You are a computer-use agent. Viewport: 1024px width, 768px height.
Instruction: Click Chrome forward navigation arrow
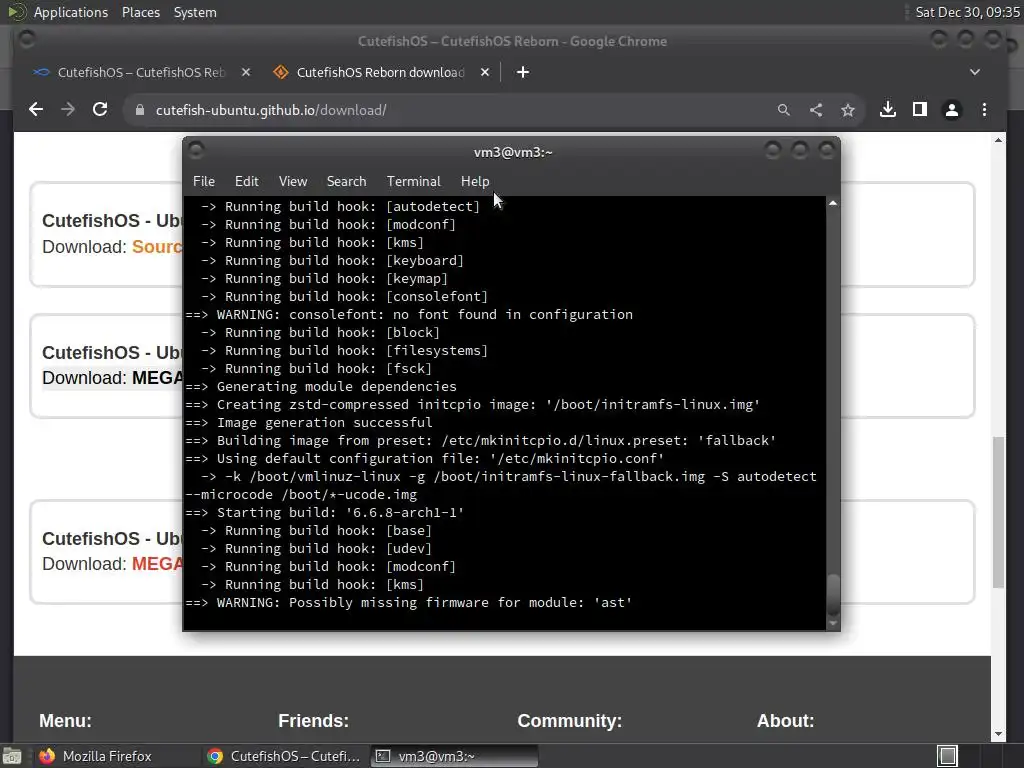(68, 110)
